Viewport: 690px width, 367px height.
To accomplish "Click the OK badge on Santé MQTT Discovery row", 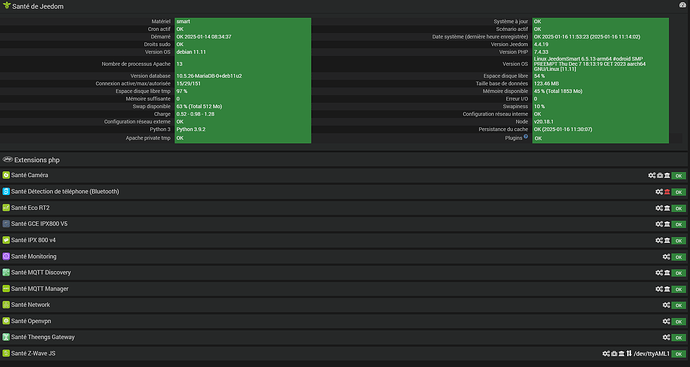I will tap(679, 273).
